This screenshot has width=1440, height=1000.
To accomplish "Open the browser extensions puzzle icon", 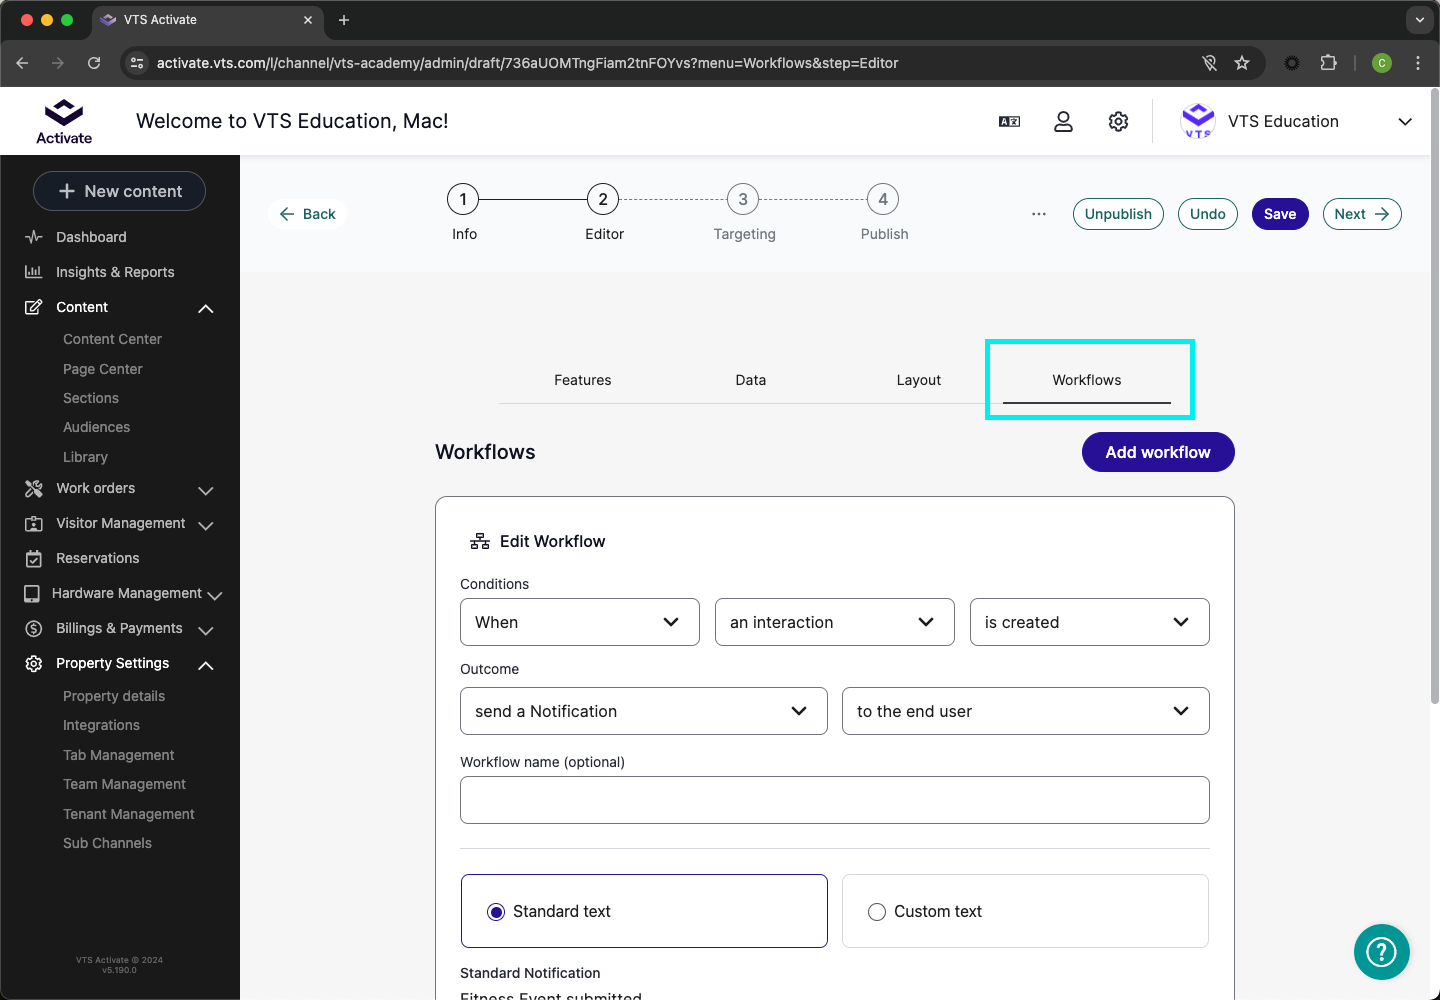I will coord(1328,63).
